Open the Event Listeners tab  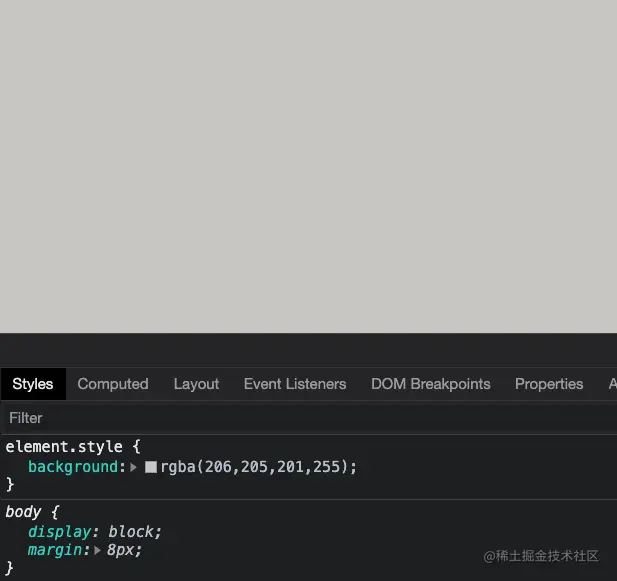click(x=295, y=384)
